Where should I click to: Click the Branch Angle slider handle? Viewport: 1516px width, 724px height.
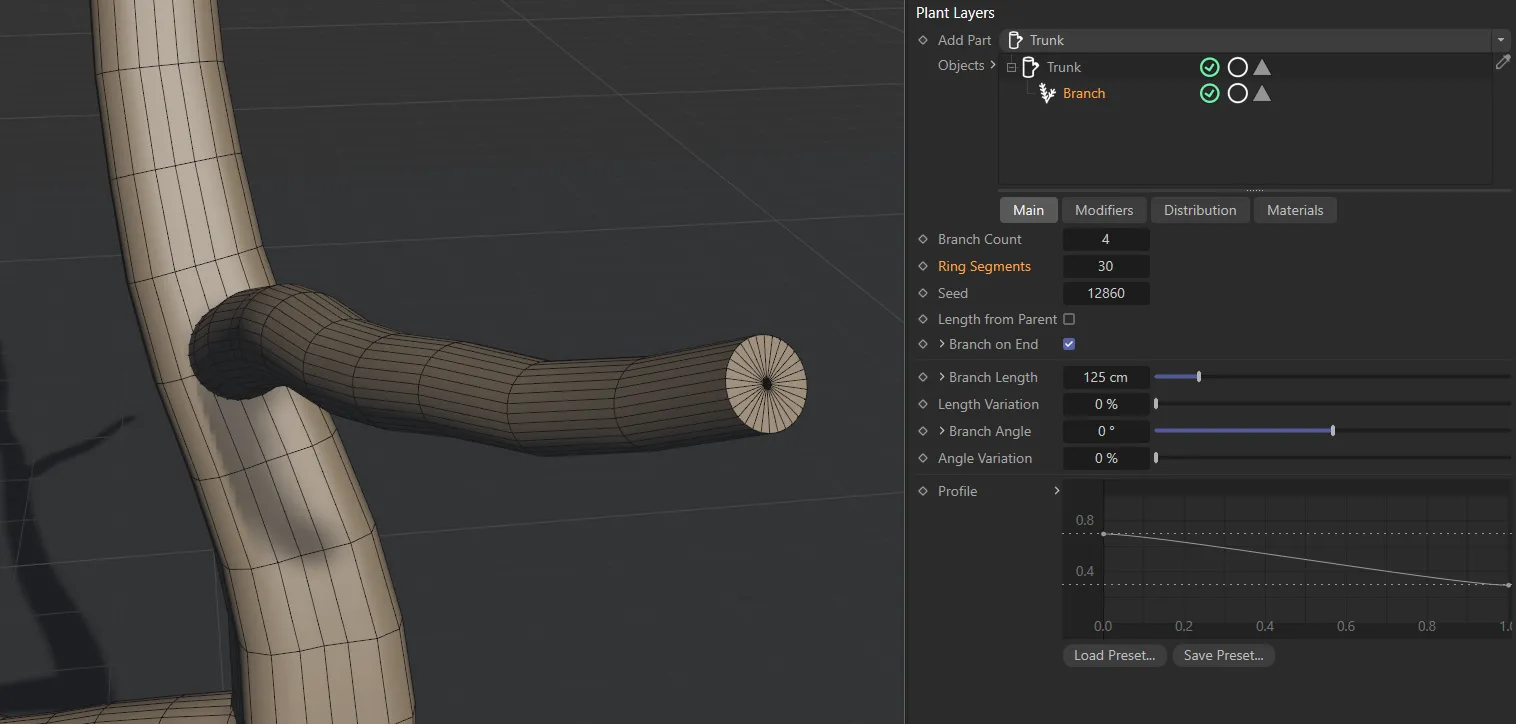tap(1333, 431)
